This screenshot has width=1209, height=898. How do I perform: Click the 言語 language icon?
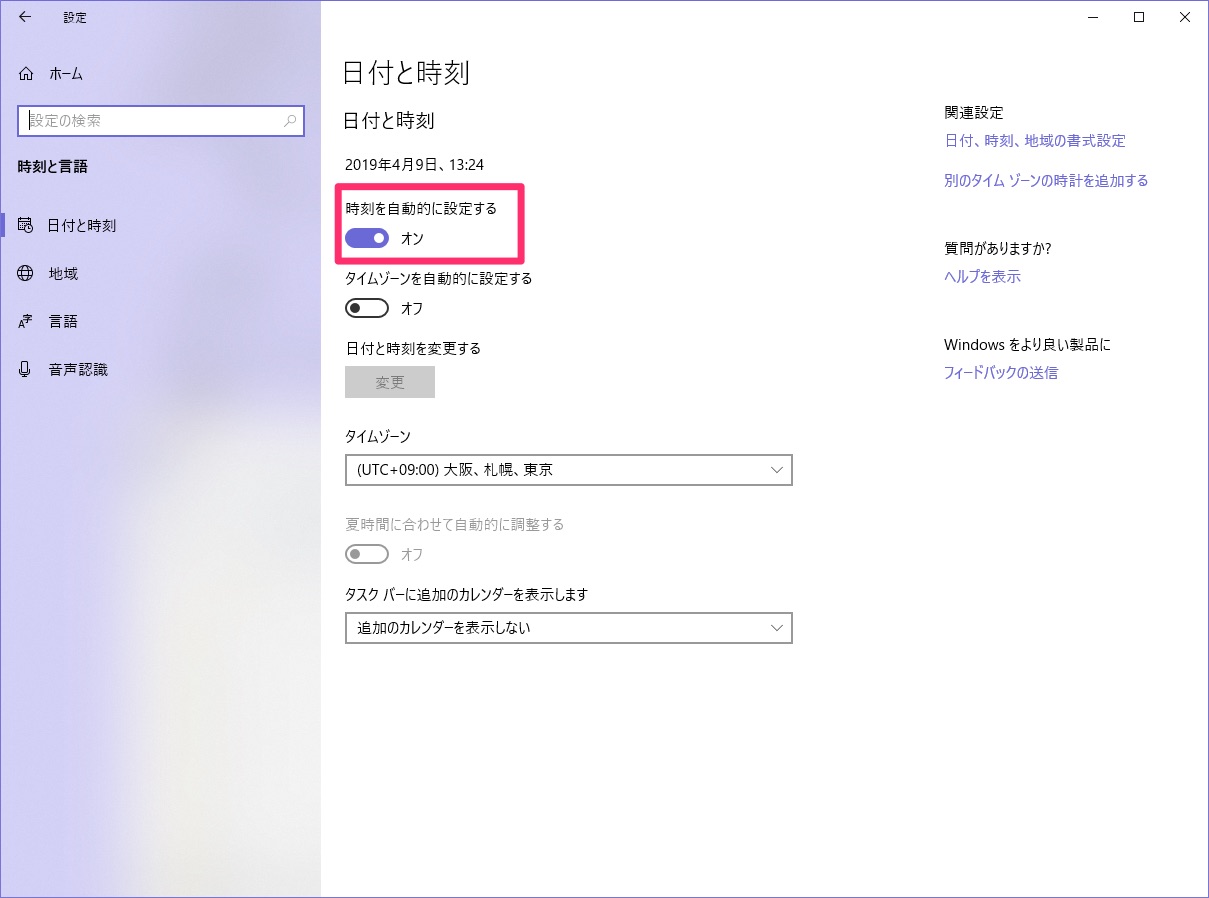[x=26, y=321]
